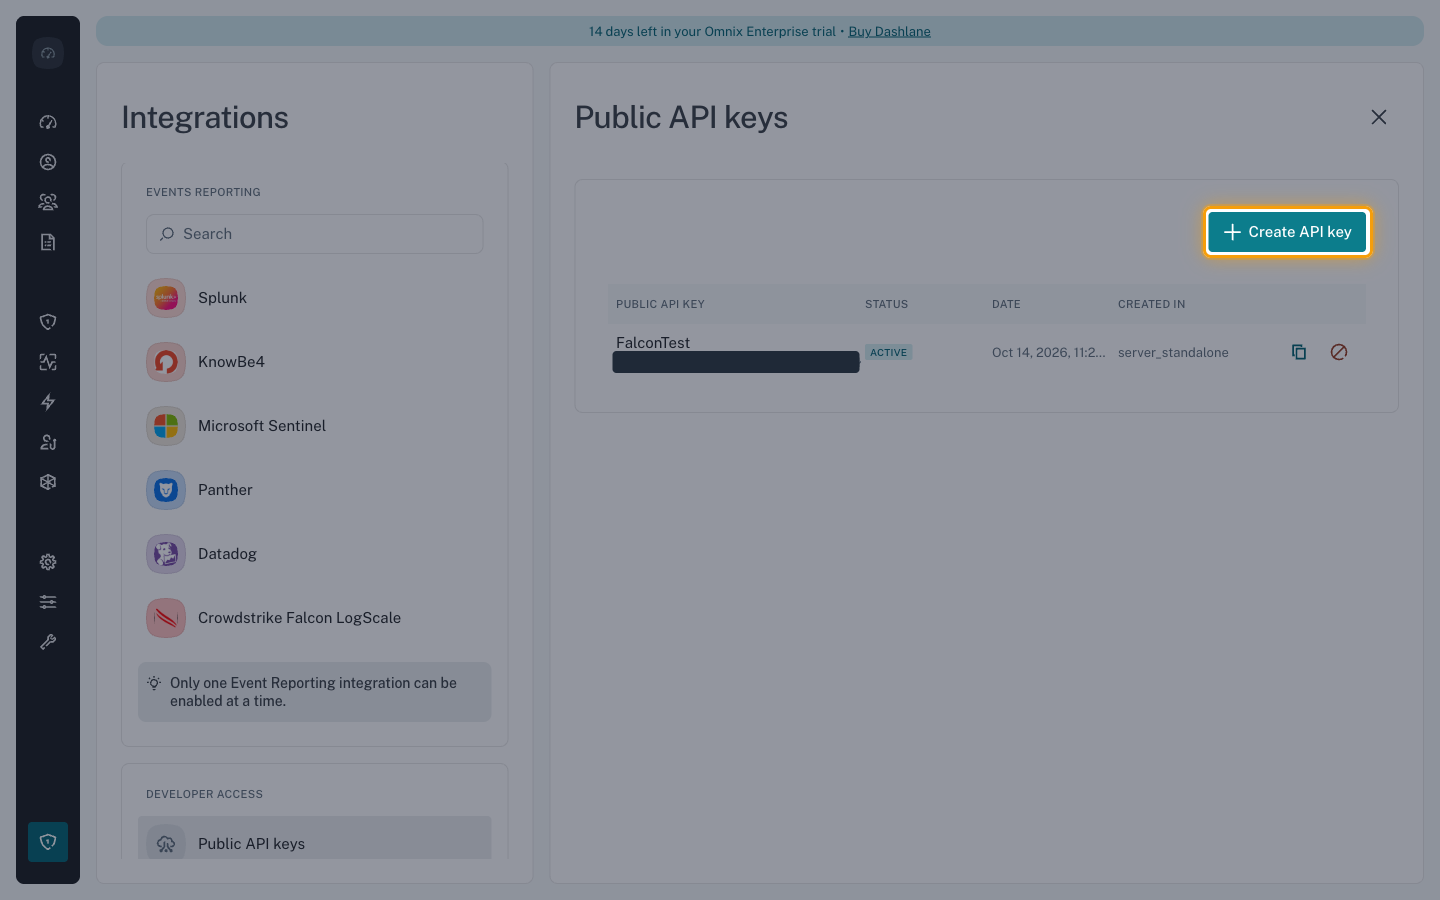Open the small shield icon in the sidebar icon list
1440x900 pixels.
point(48,322)
